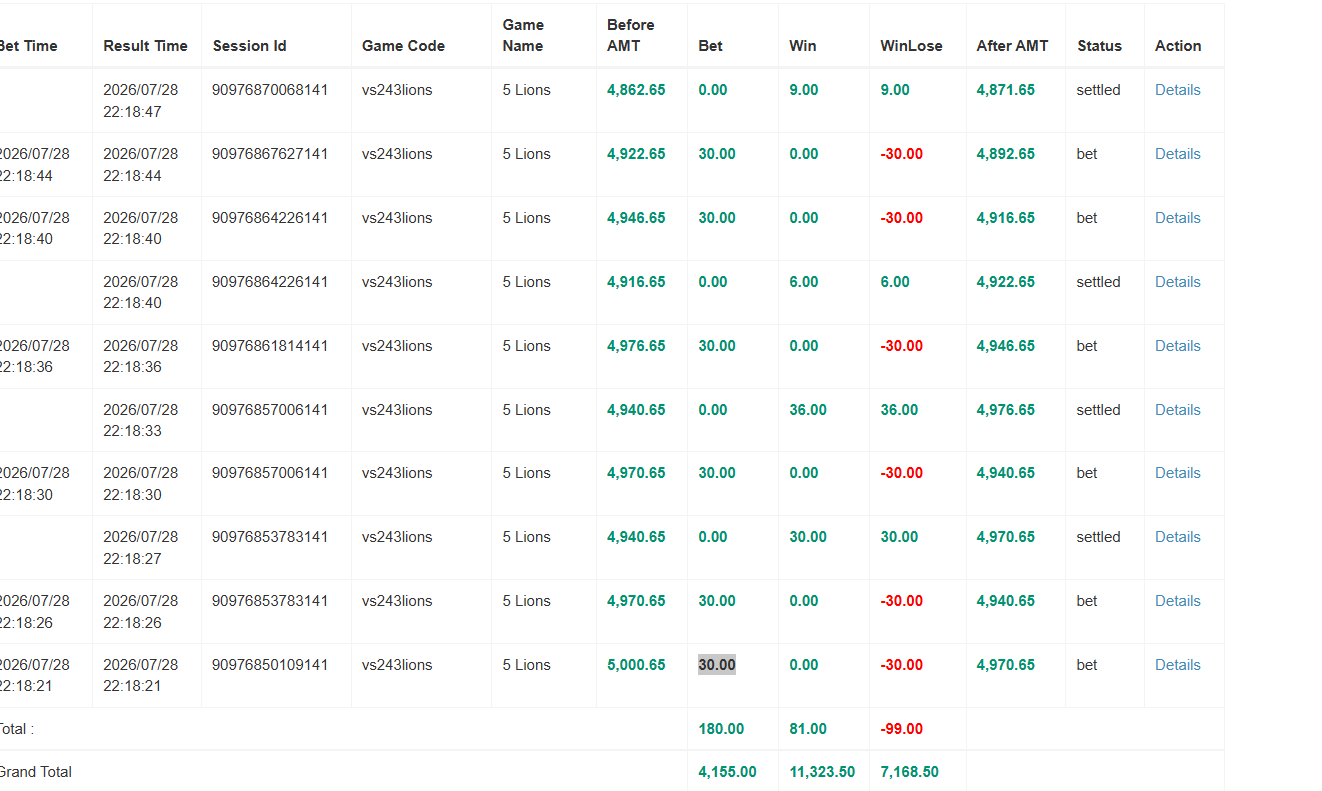Viewport: 1322px width, 791px height.
Task: Click session id 90976850109141 cell
Action: pyautogui.click(x=270, y=665)
